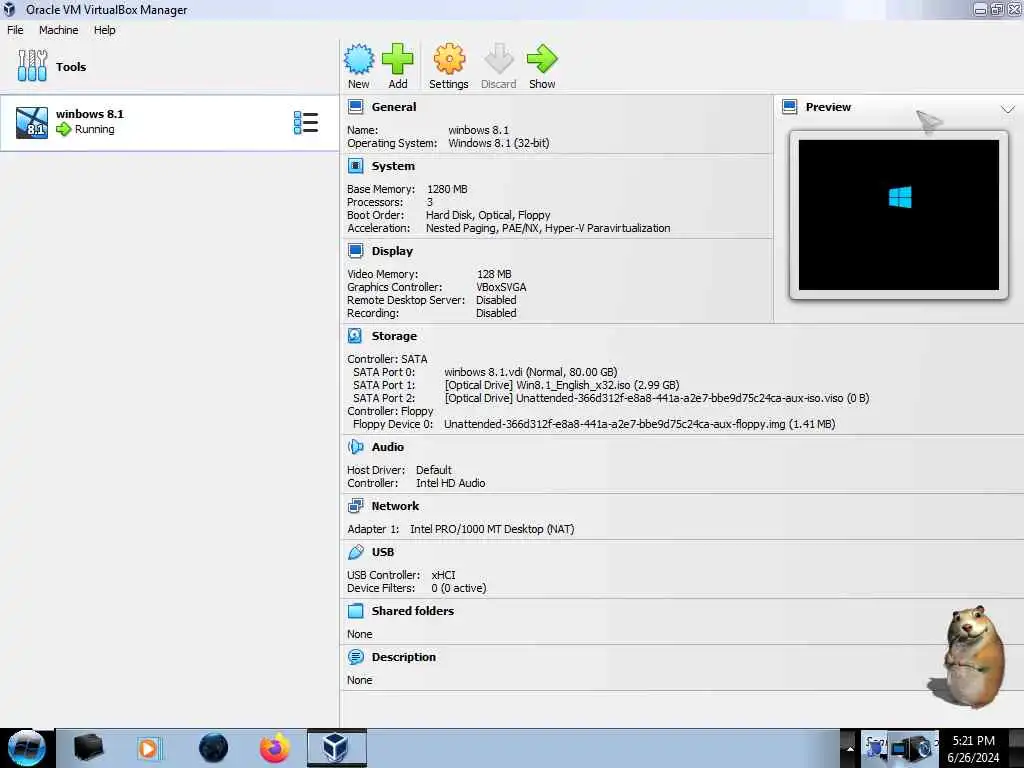This screenshot has width=1024, height=768.
Task: Click the winbows 8.1.vdi disk entry
Action: [530, 372]
